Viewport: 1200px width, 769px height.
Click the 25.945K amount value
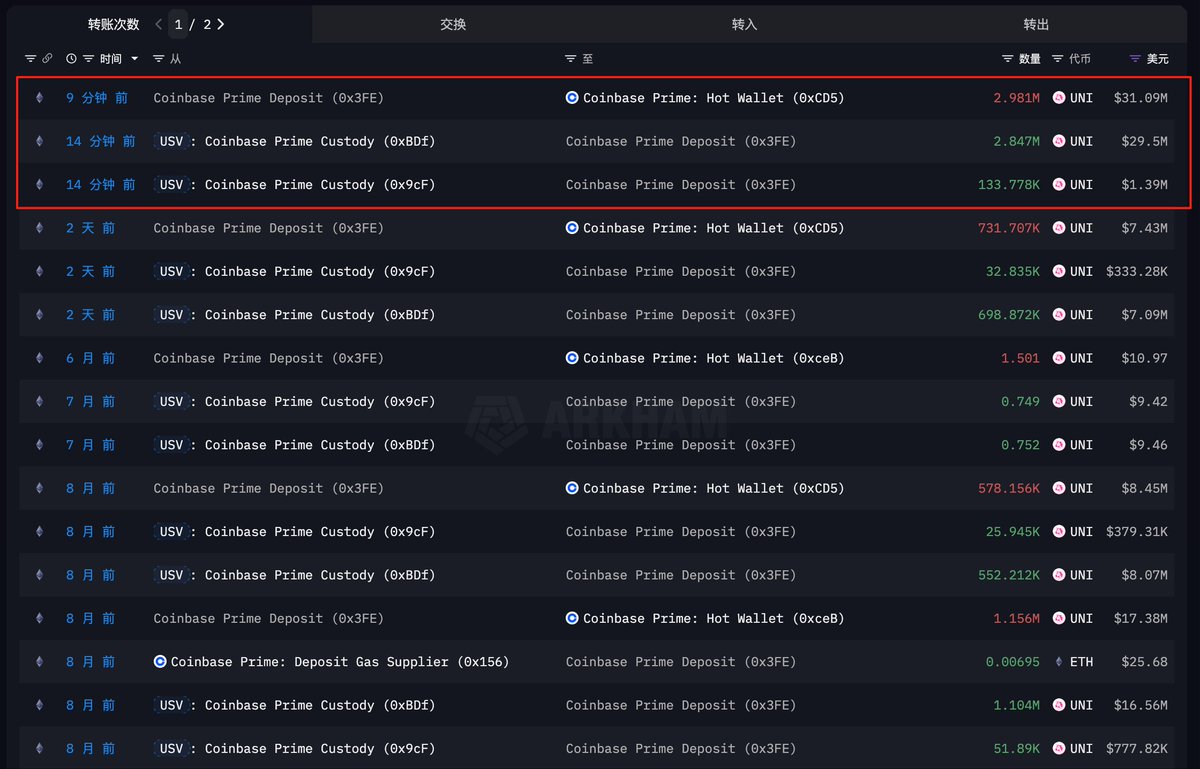tap(1013, 531)
